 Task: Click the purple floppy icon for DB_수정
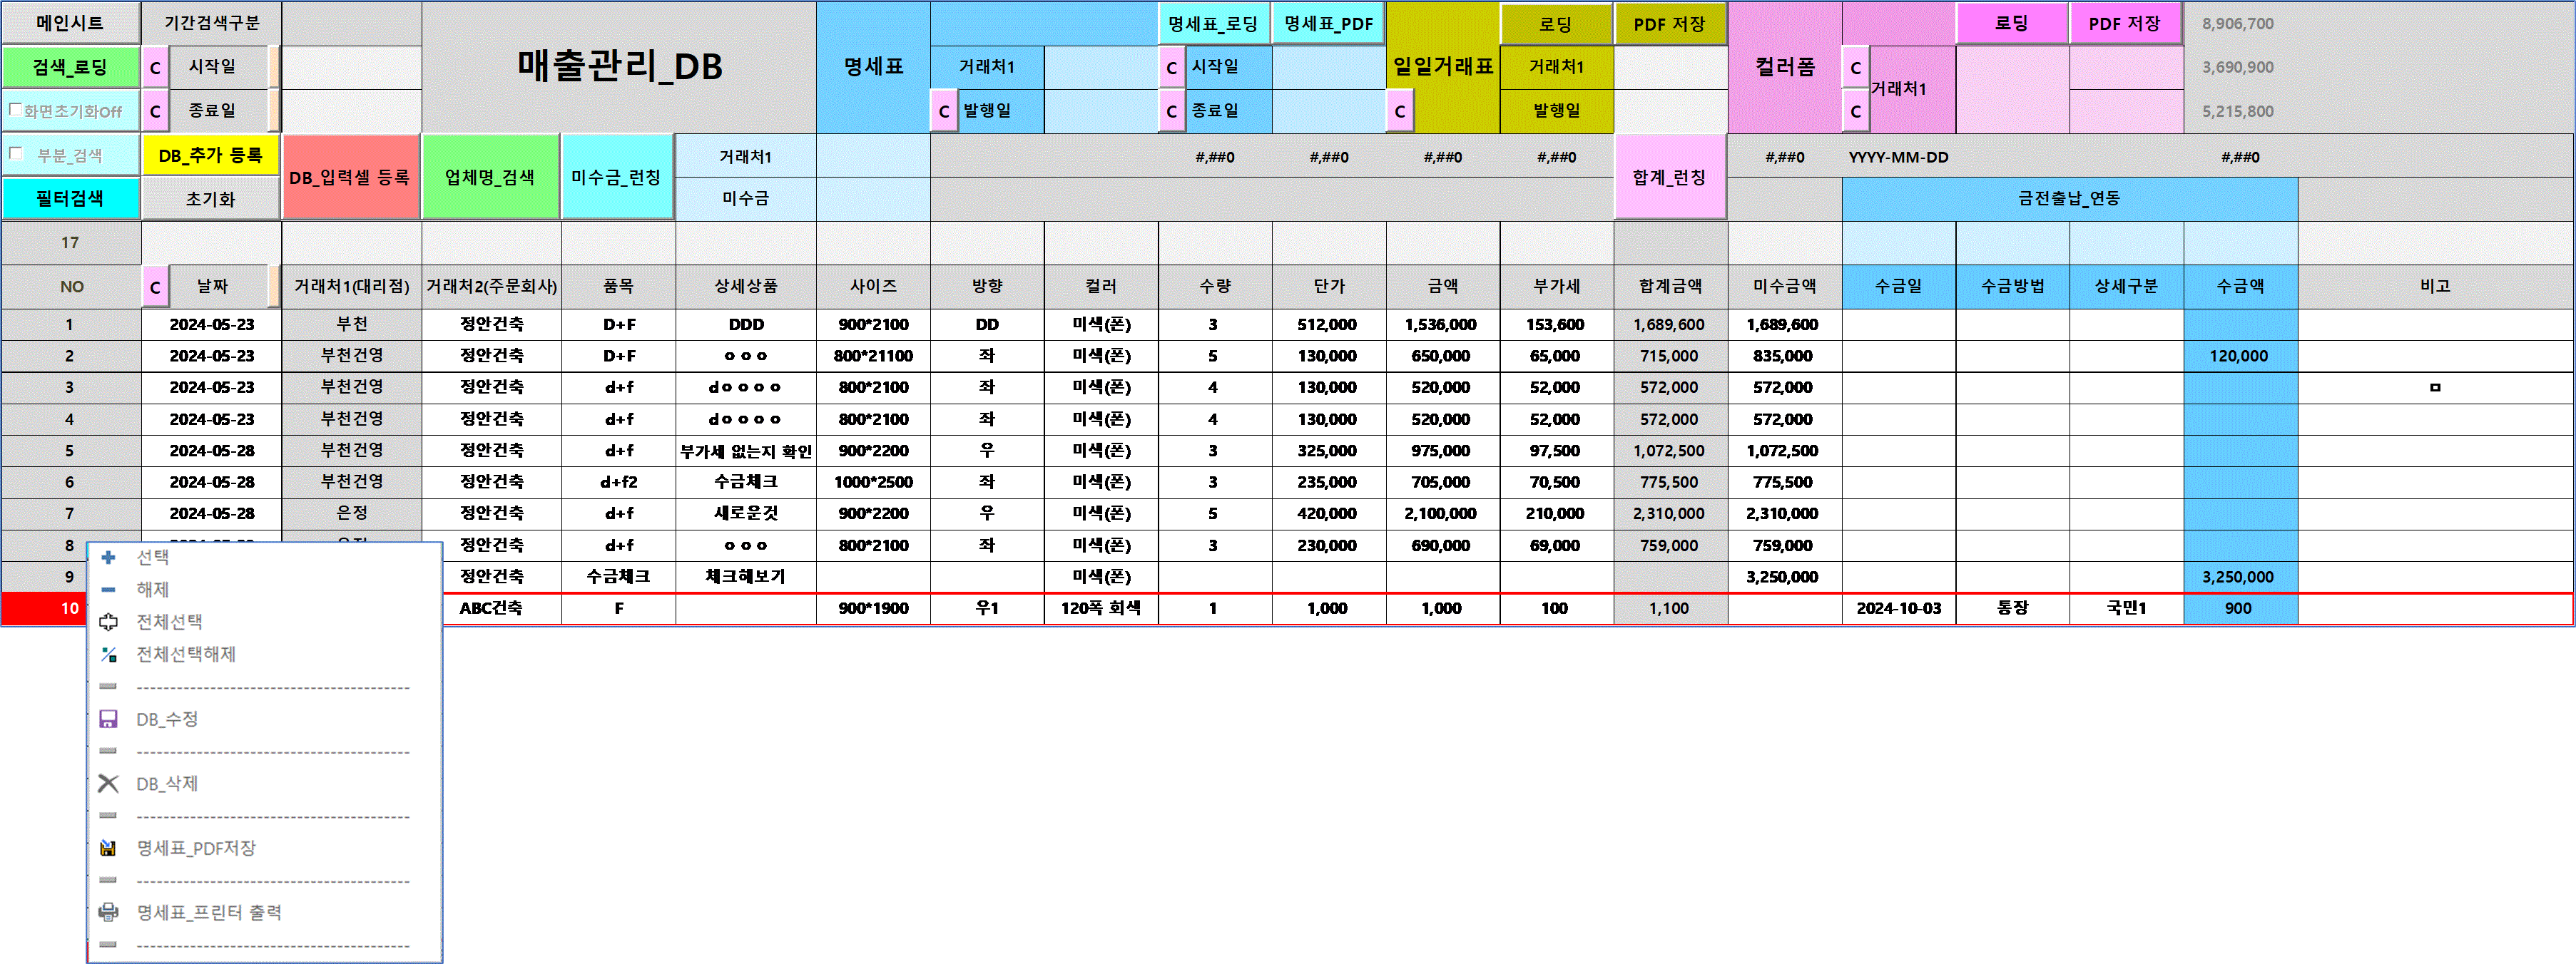click(108, 719)
